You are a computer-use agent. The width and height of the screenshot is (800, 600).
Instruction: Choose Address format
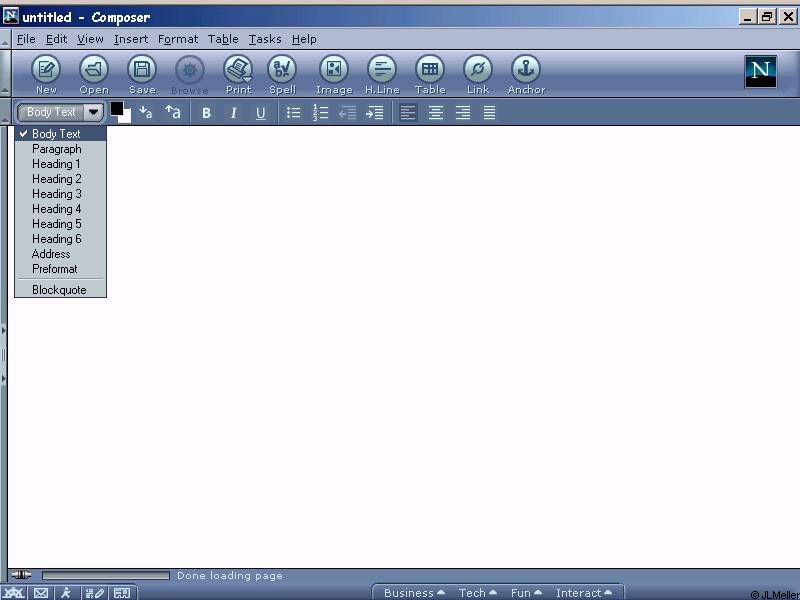tap(60, 254)
